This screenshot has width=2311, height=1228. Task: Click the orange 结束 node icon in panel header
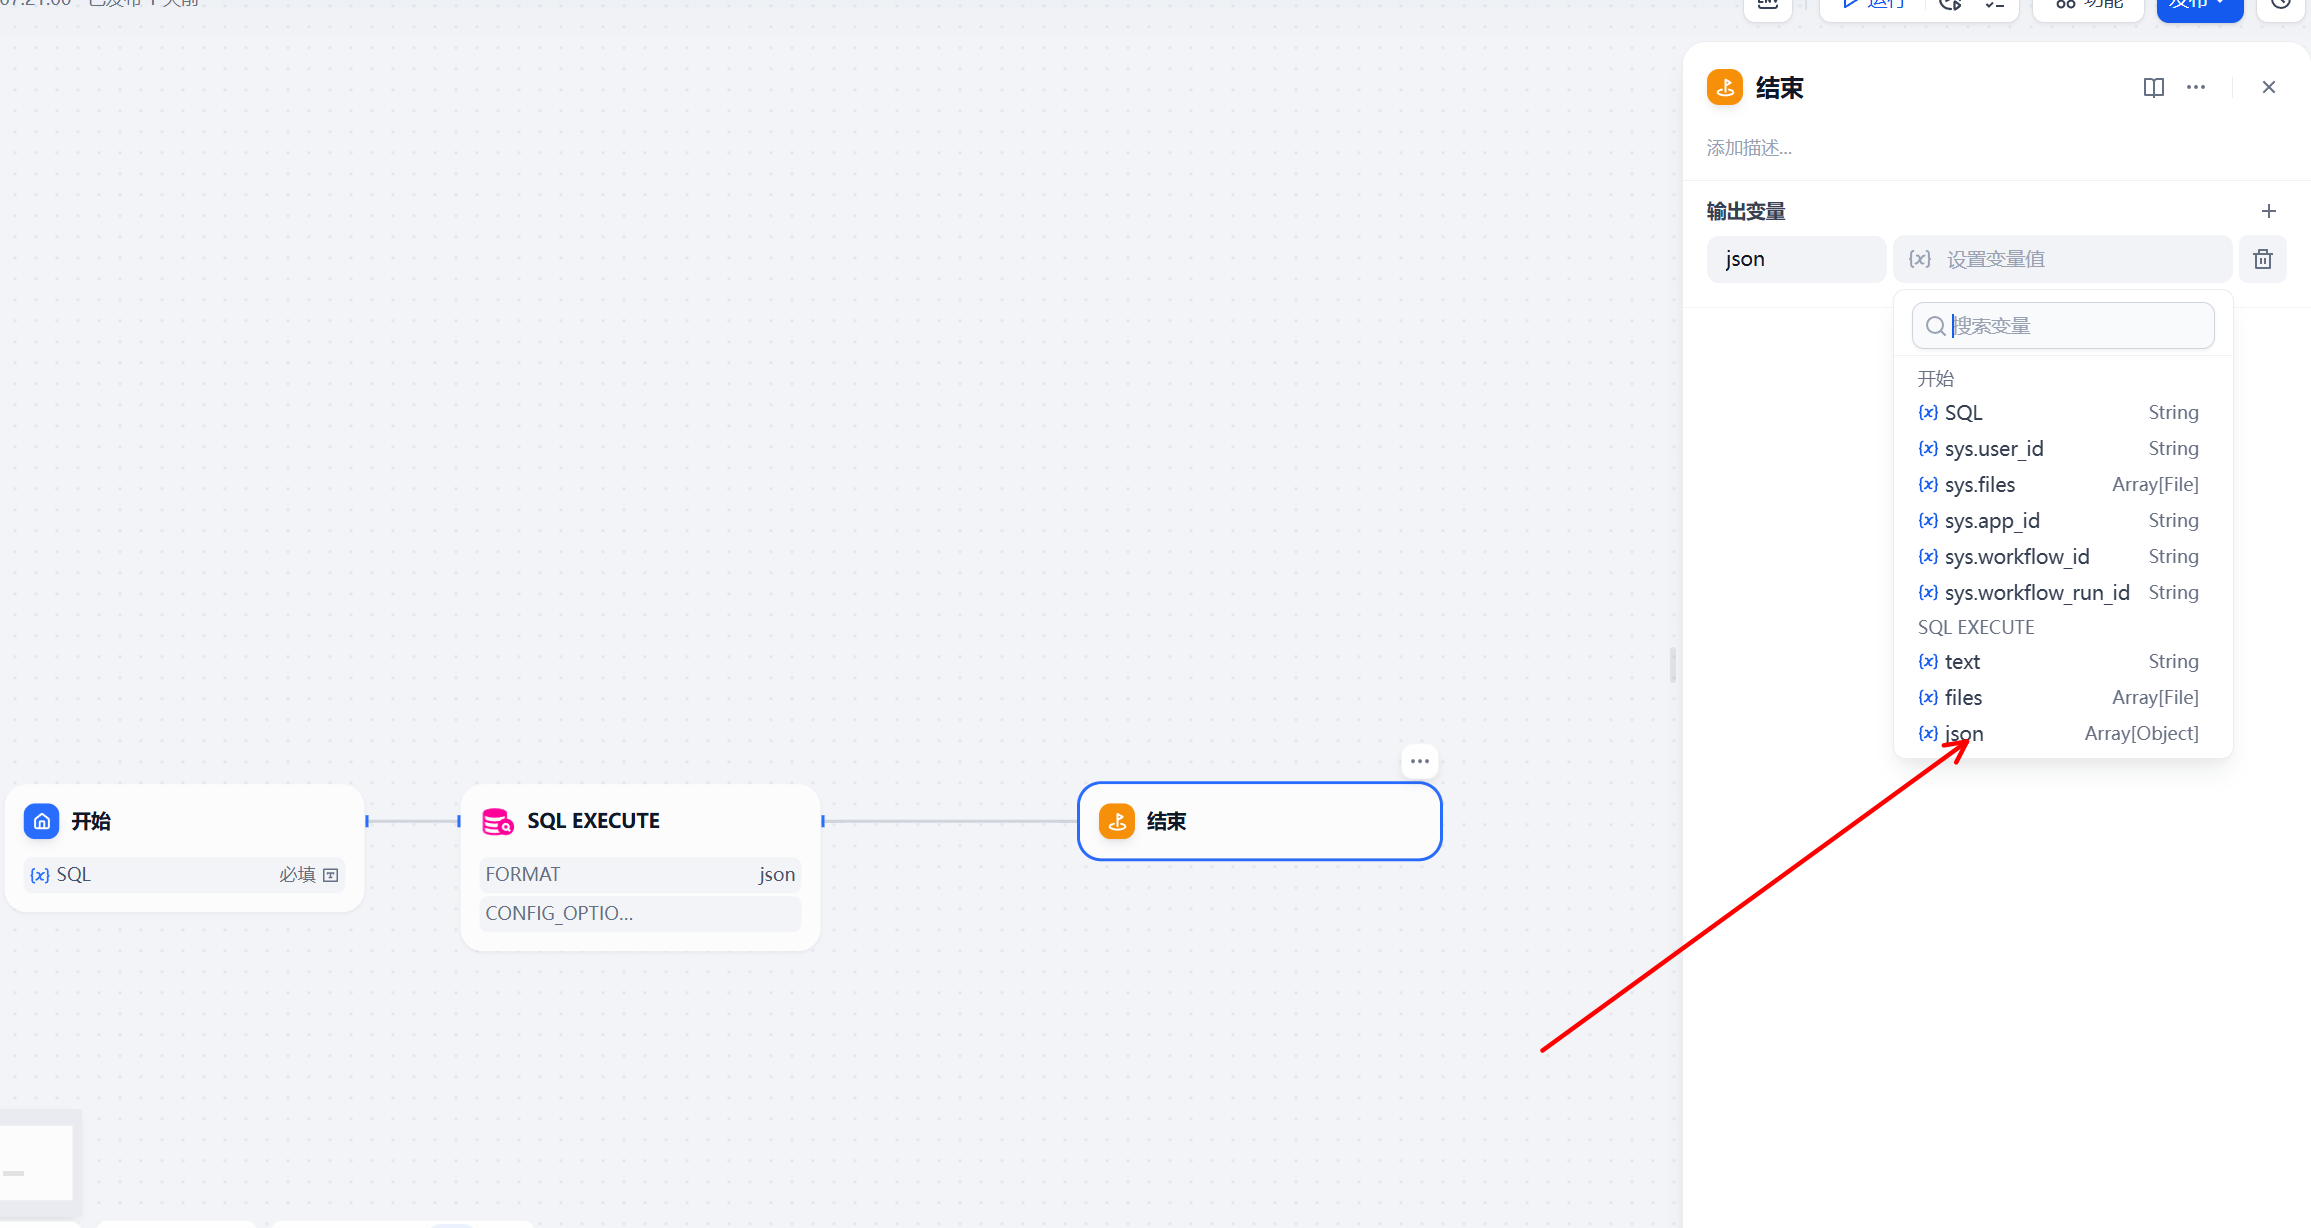click(x=1725, y=88)
